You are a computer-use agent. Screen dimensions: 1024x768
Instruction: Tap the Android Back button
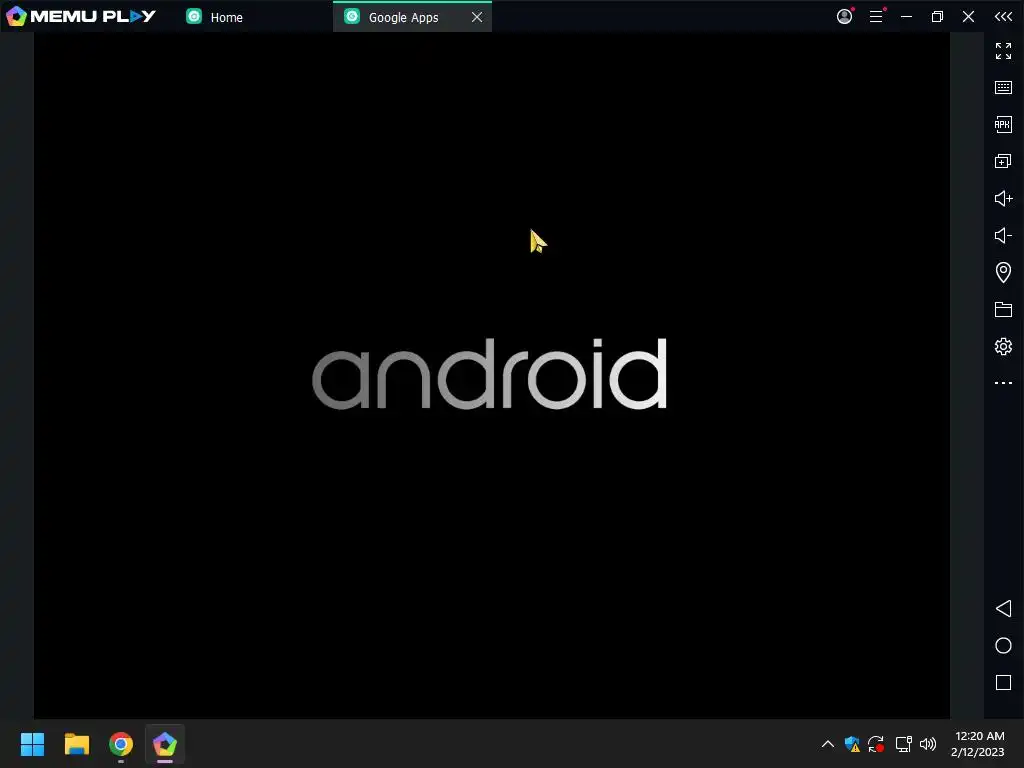[1003, 609]
